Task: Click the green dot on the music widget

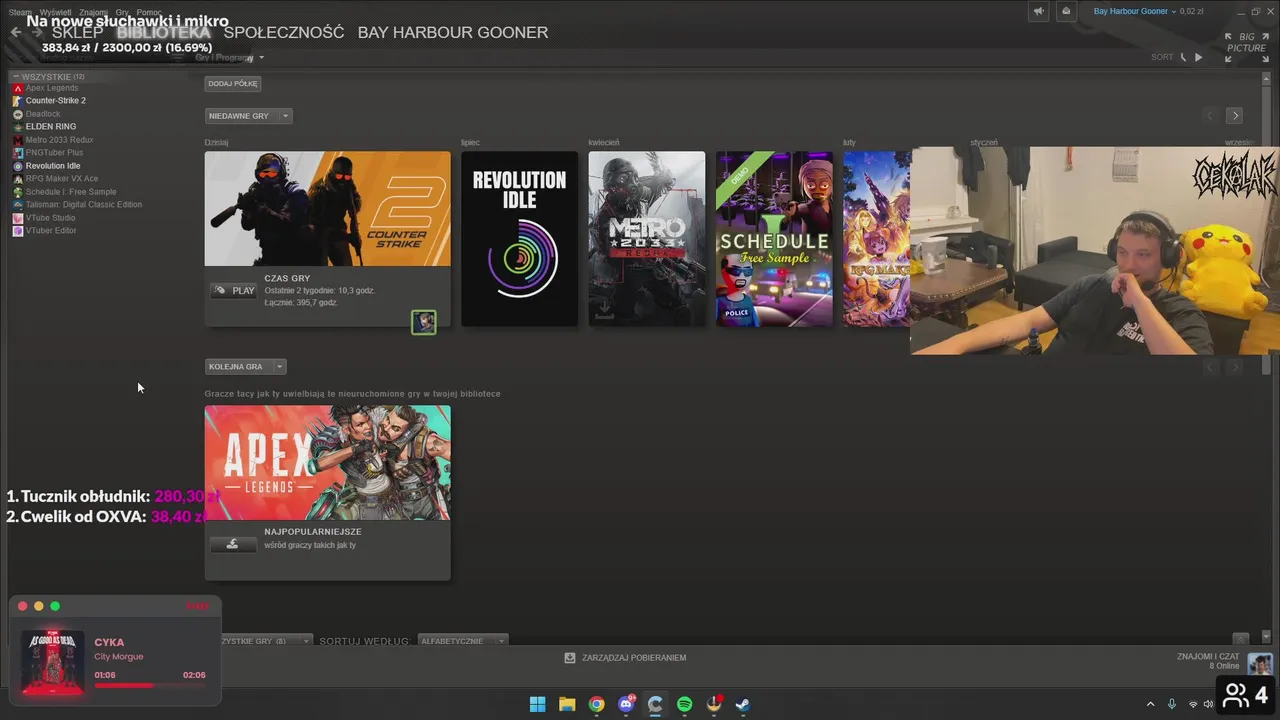Action: click(55, 606)
